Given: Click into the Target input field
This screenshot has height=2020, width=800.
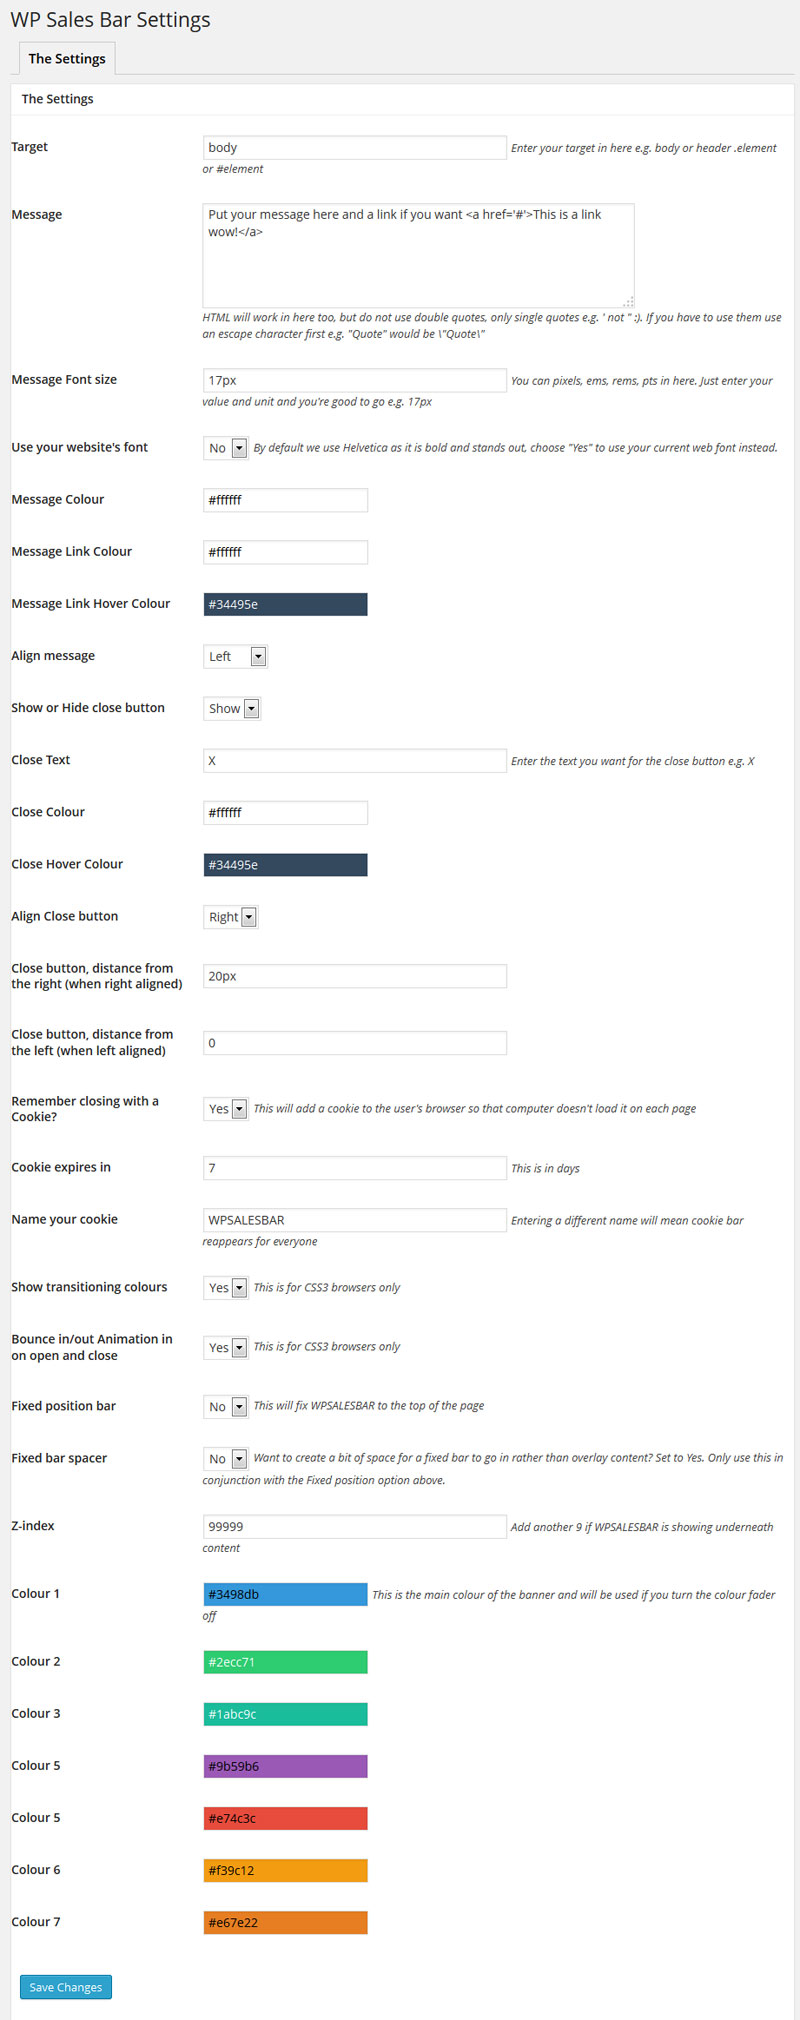Looking at the screenshot, I should coord(355,148).
